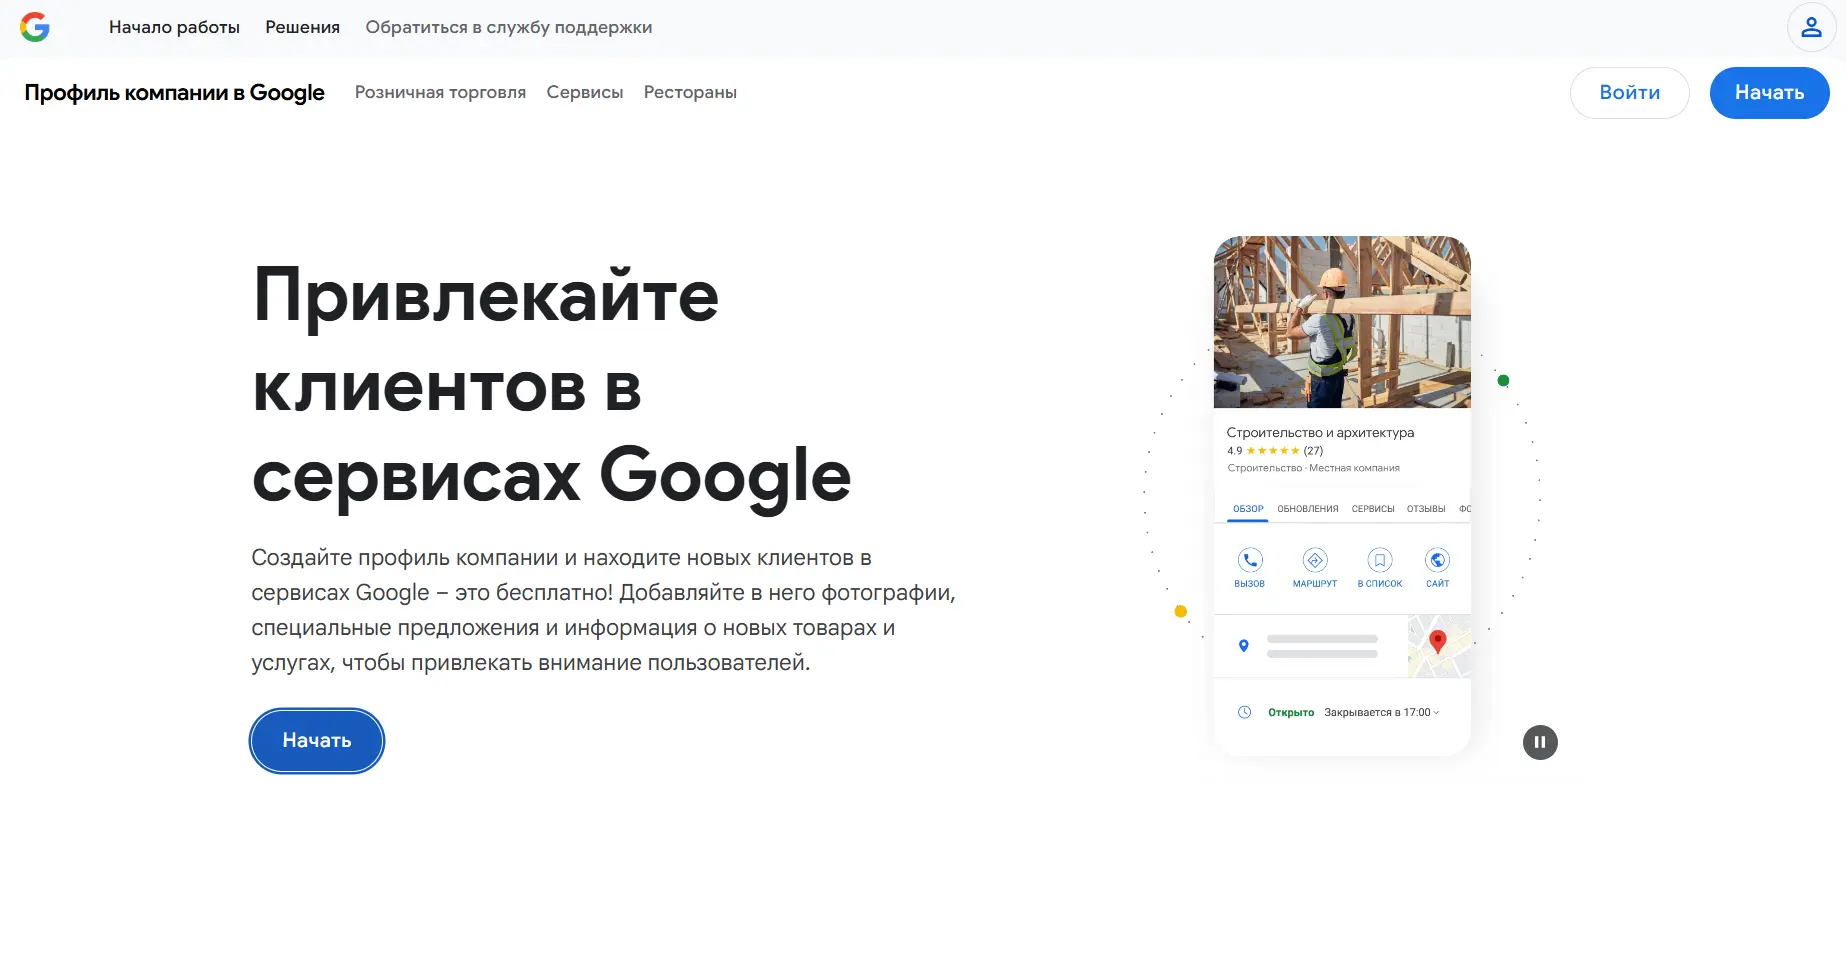
Task: Open the ОБНОВЛЕНИЯ tab
Action: pos(1306,508)
